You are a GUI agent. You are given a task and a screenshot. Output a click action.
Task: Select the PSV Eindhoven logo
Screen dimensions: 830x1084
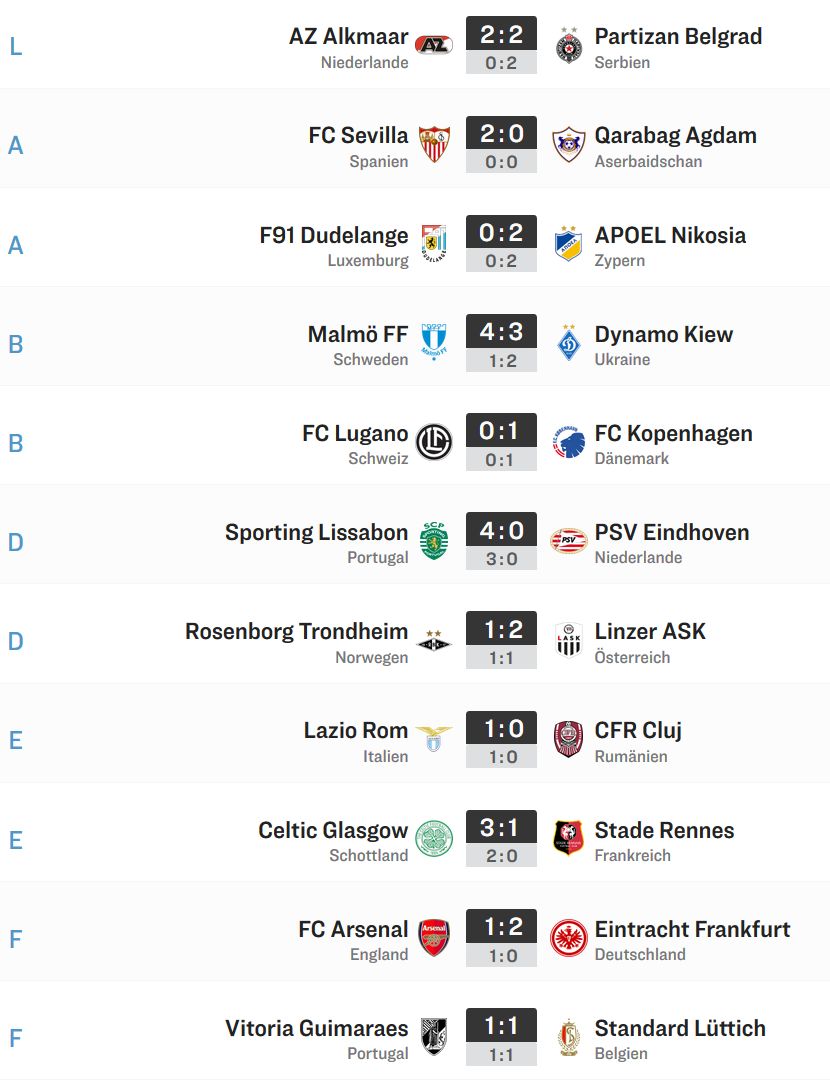(569, 541)
